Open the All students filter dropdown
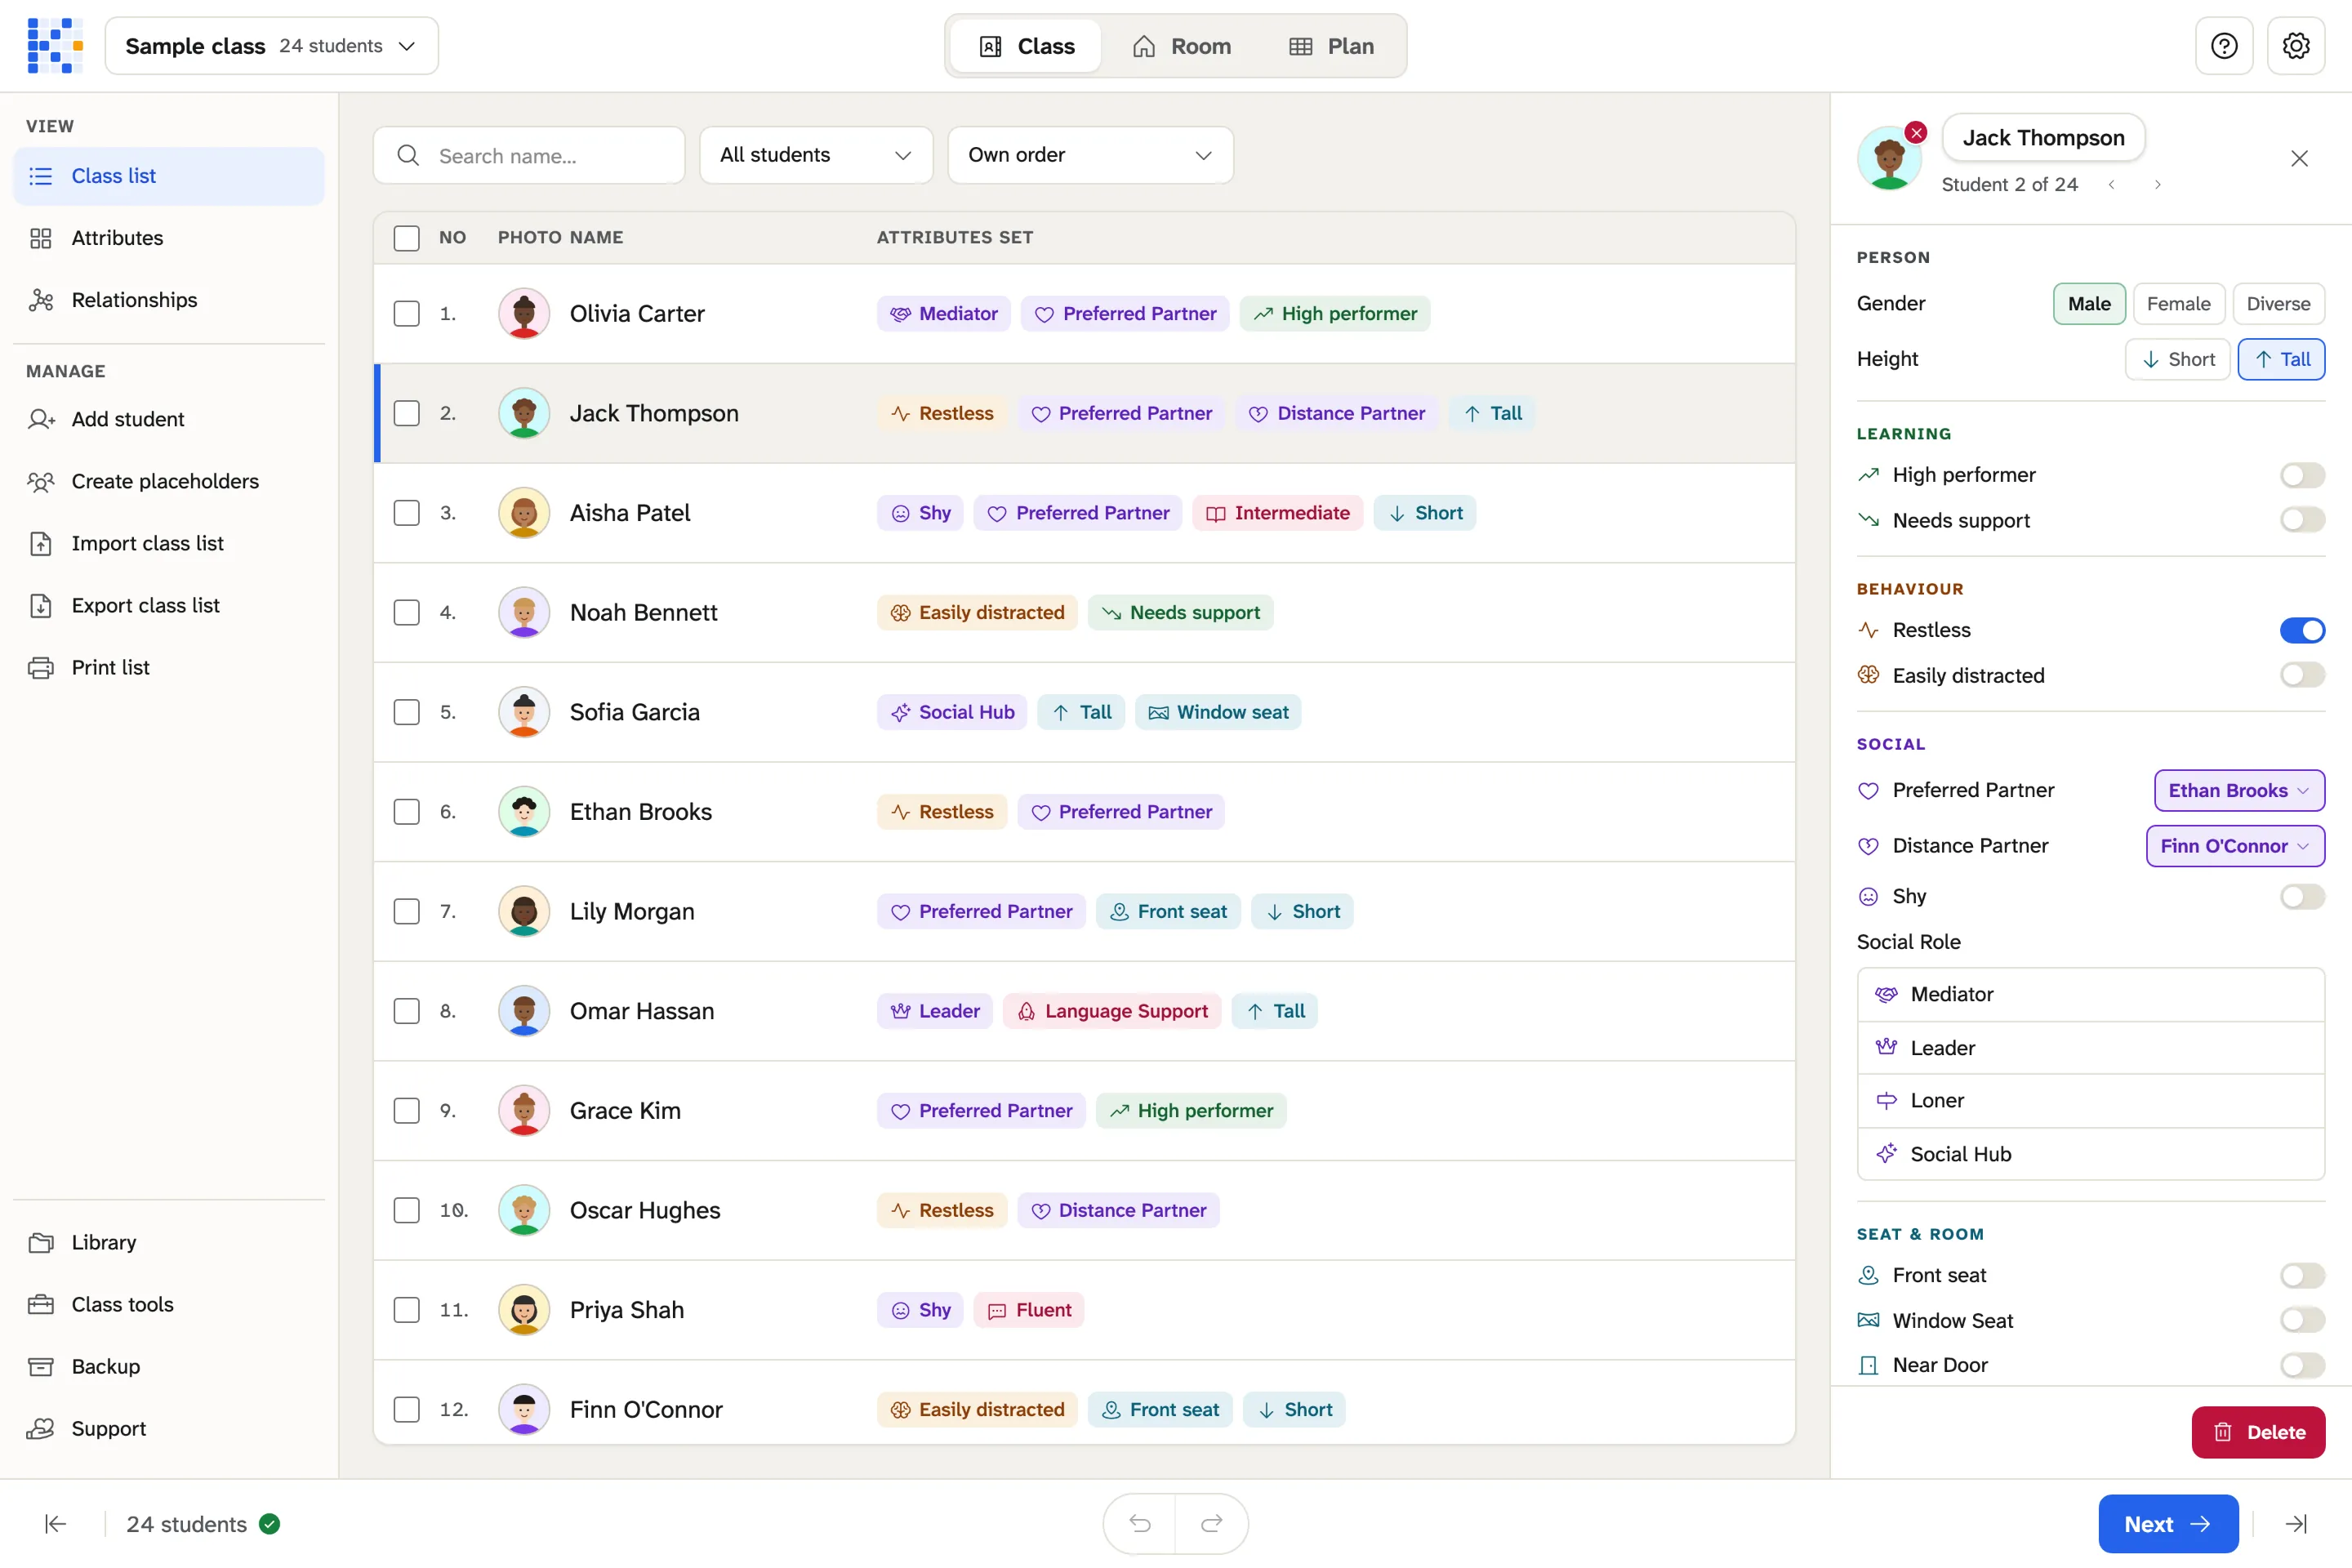The width and height of the screenshot is (2352, 1568). coord(815,155)
